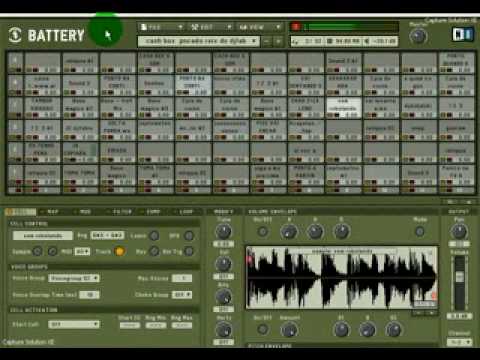Open the kit name dropdown

(199, 41)
